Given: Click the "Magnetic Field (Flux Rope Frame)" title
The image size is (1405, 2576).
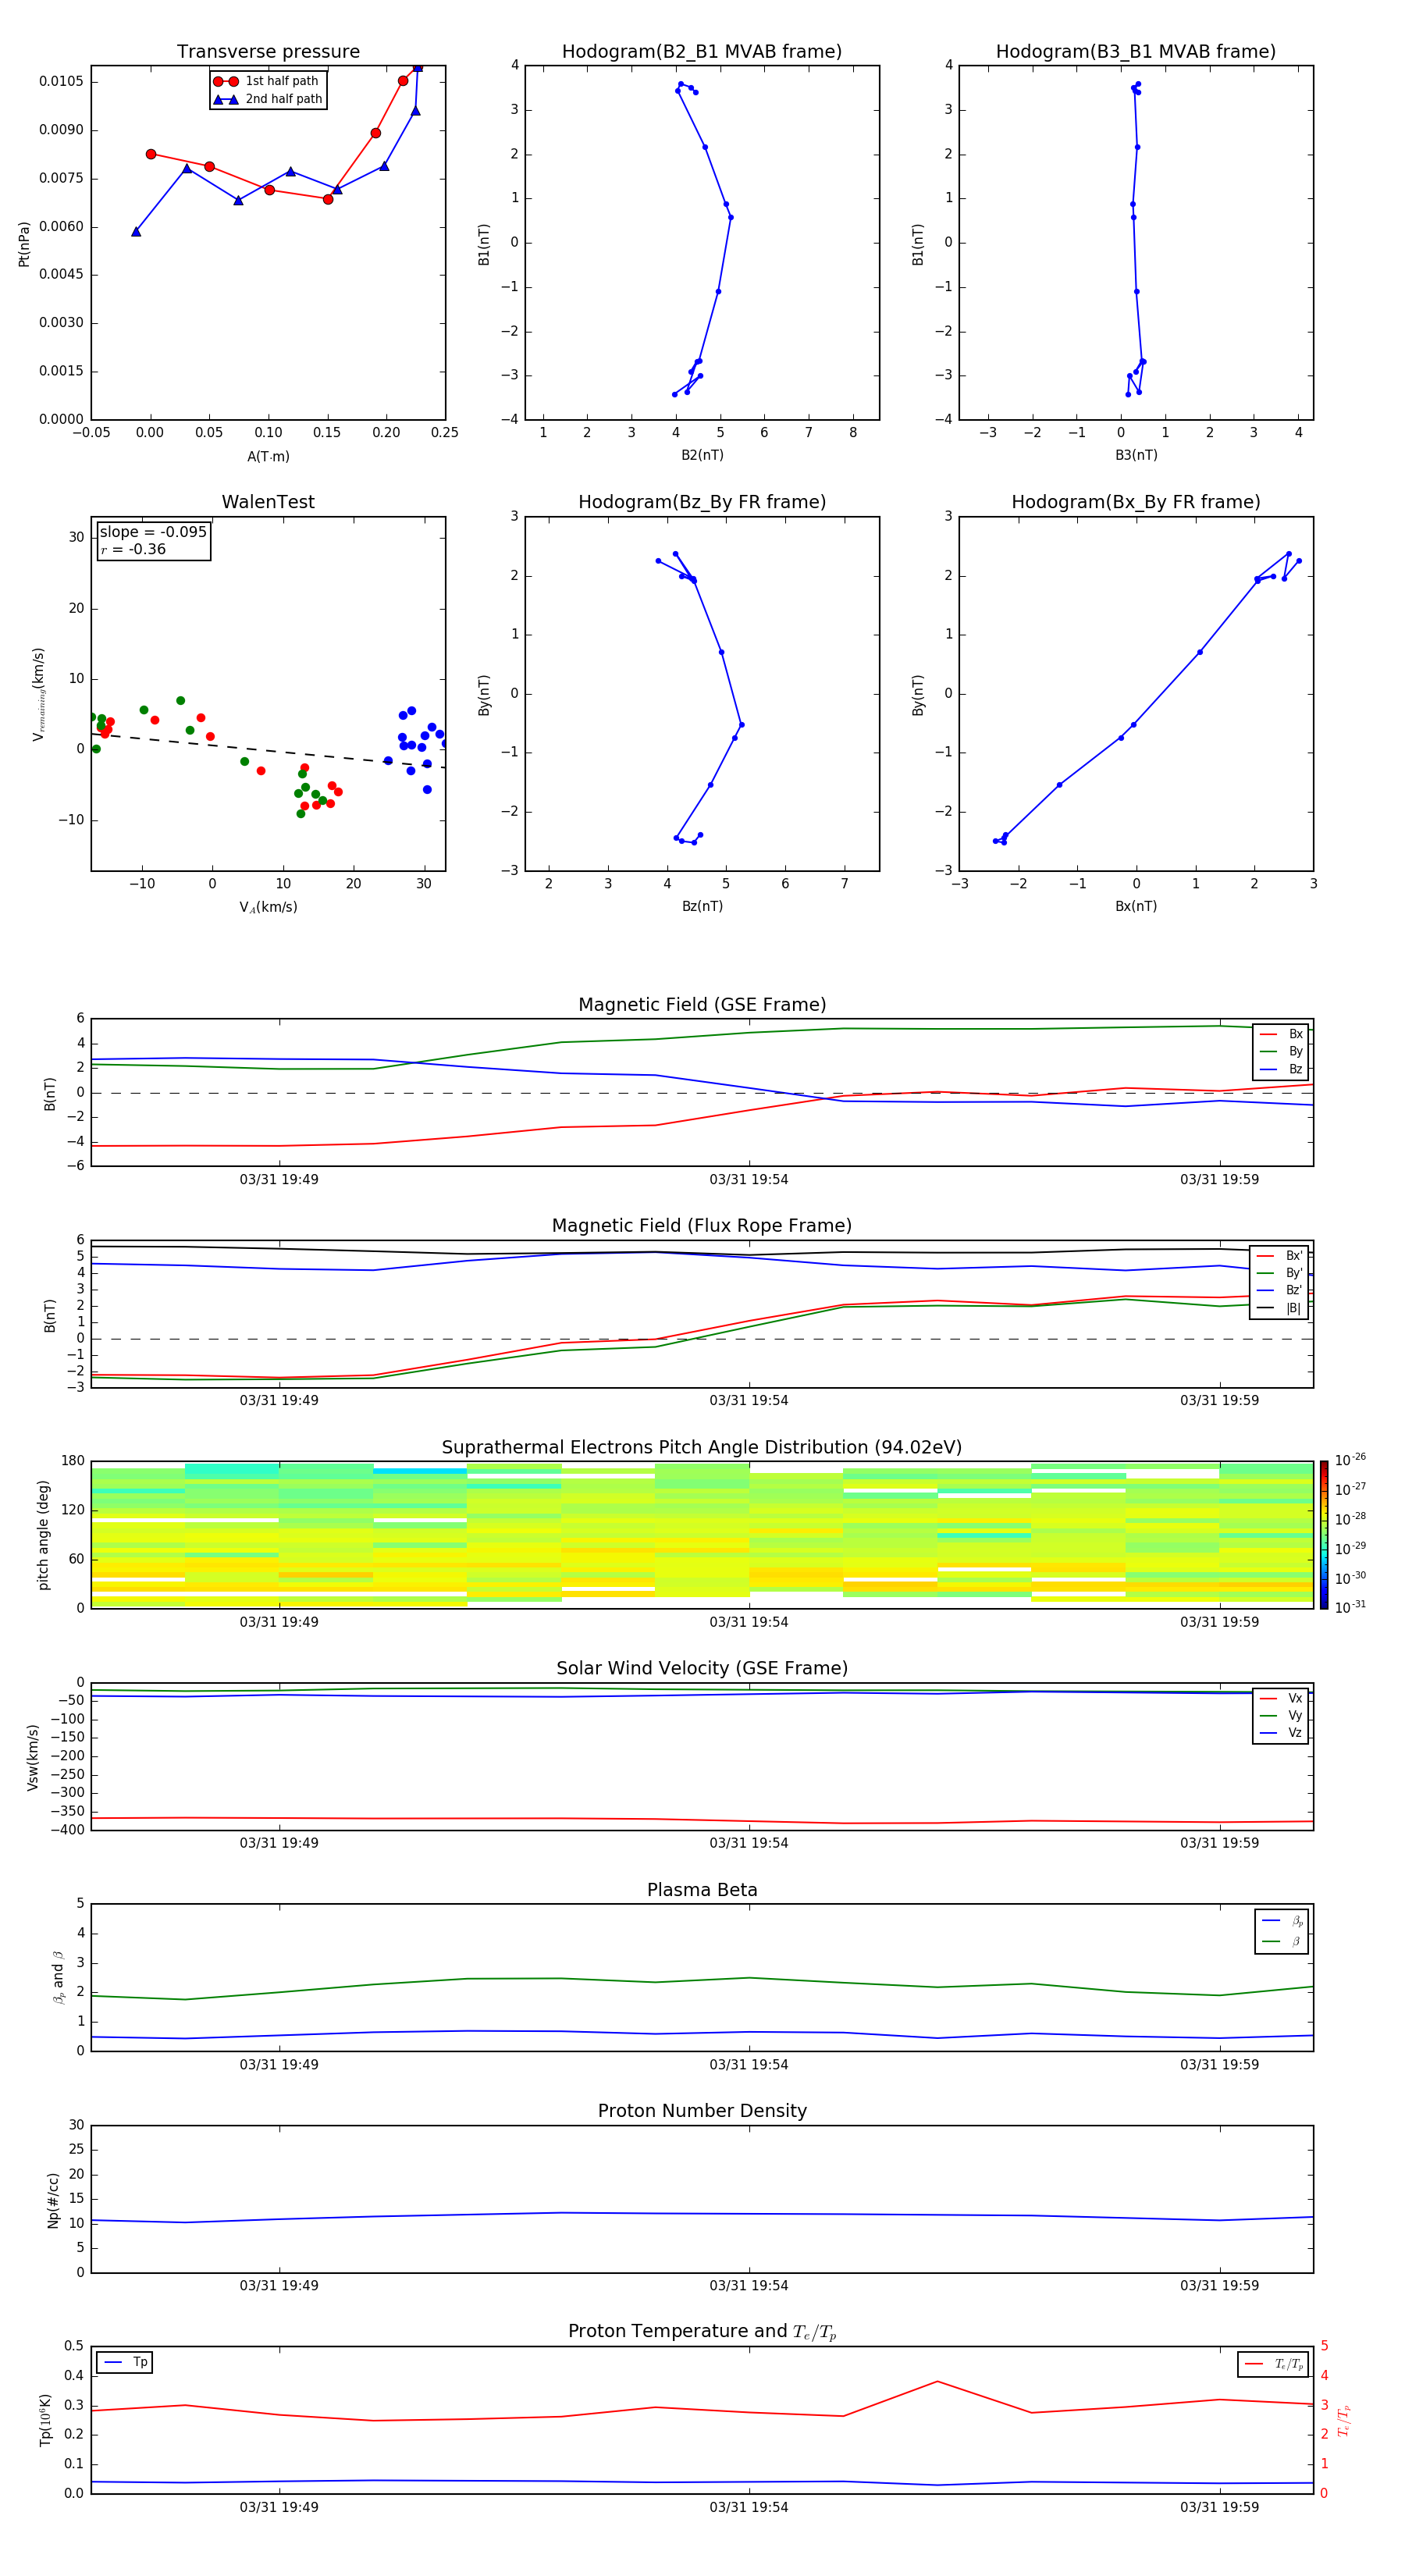Looking at the screenshot, I should [x=702, y=1226].
